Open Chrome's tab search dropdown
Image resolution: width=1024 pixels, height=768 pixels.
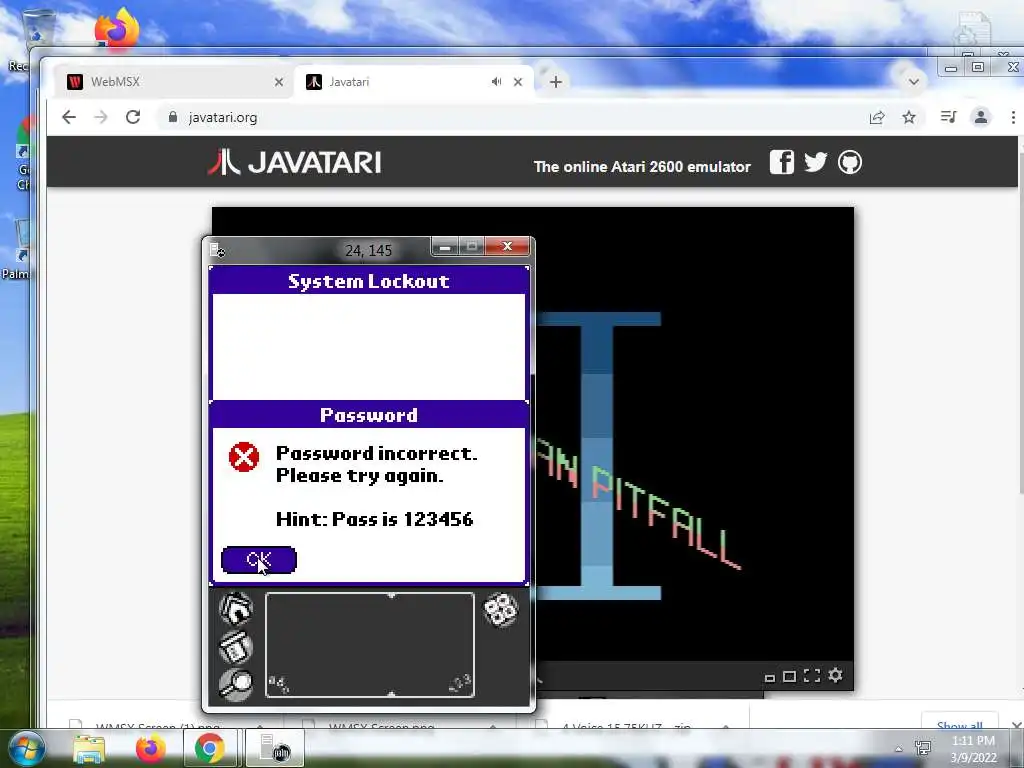914,82
